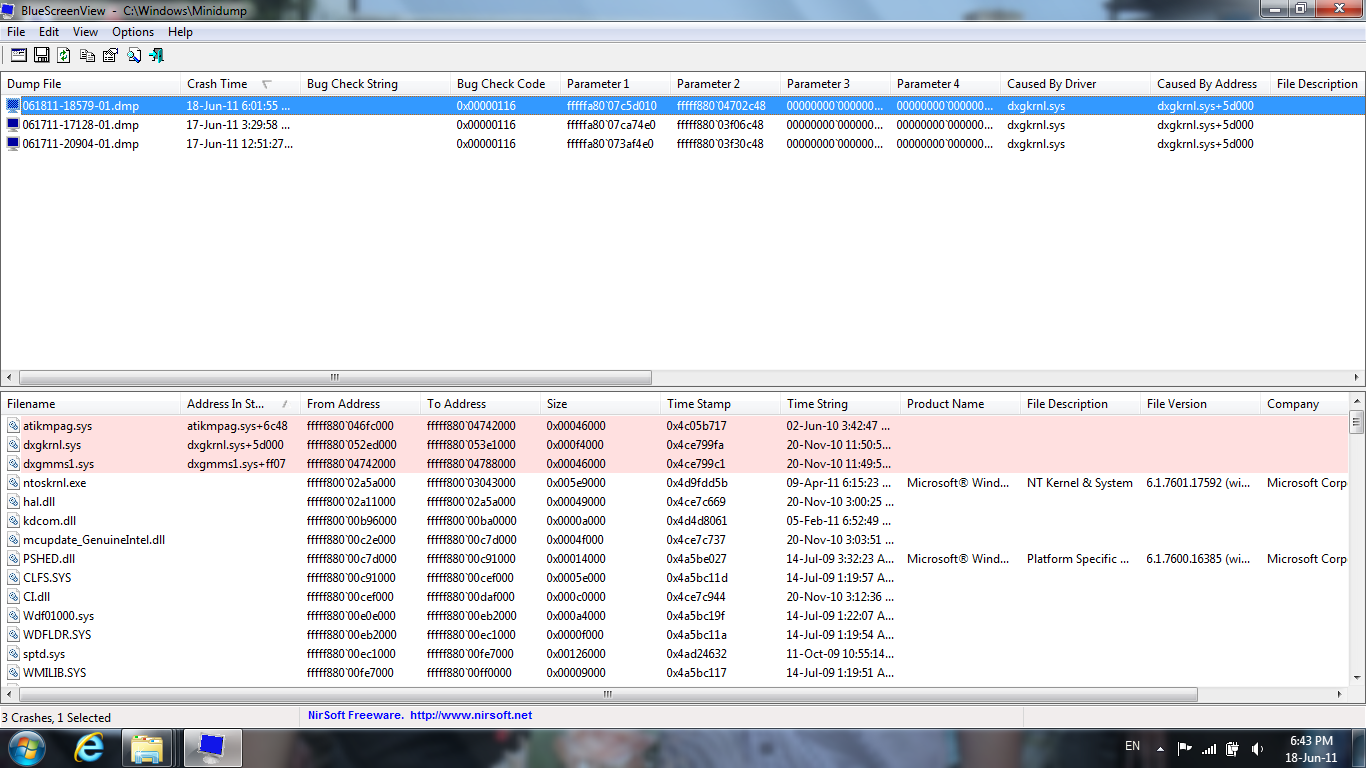Click volume speaker tray icon
The image size is (1366, 768).
coord(1257,748)
